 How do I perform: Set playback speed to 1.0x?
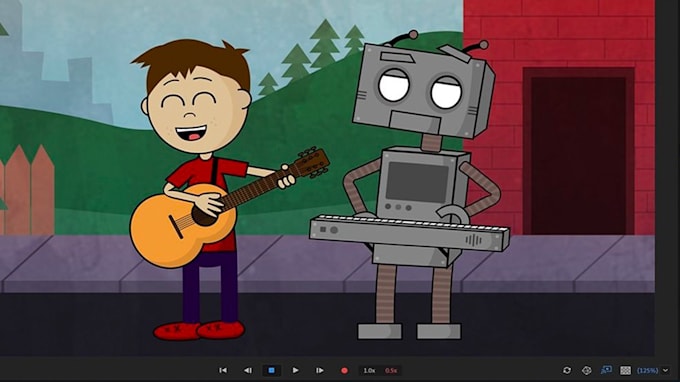point(369,370)
